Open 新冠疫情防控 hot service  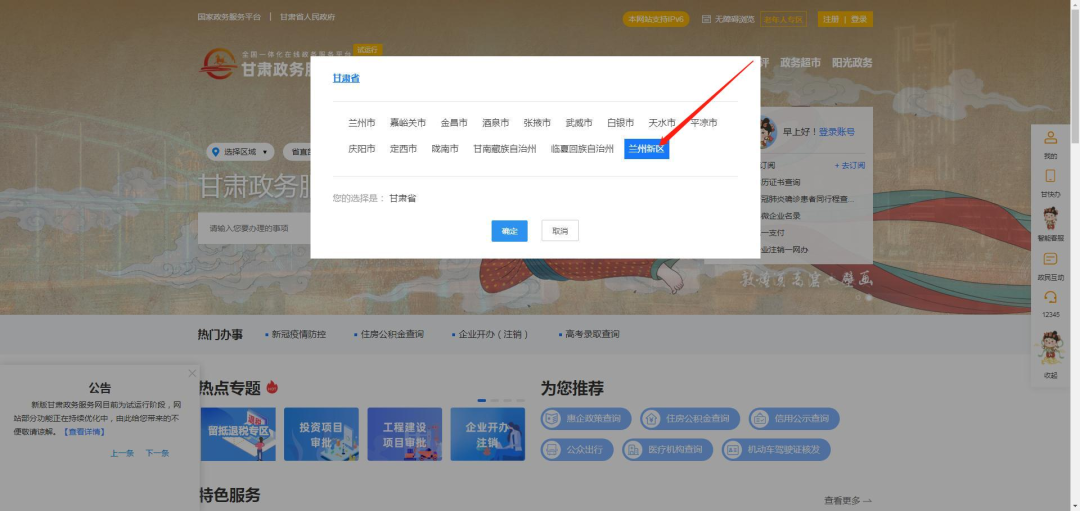[x=296, y=334]
